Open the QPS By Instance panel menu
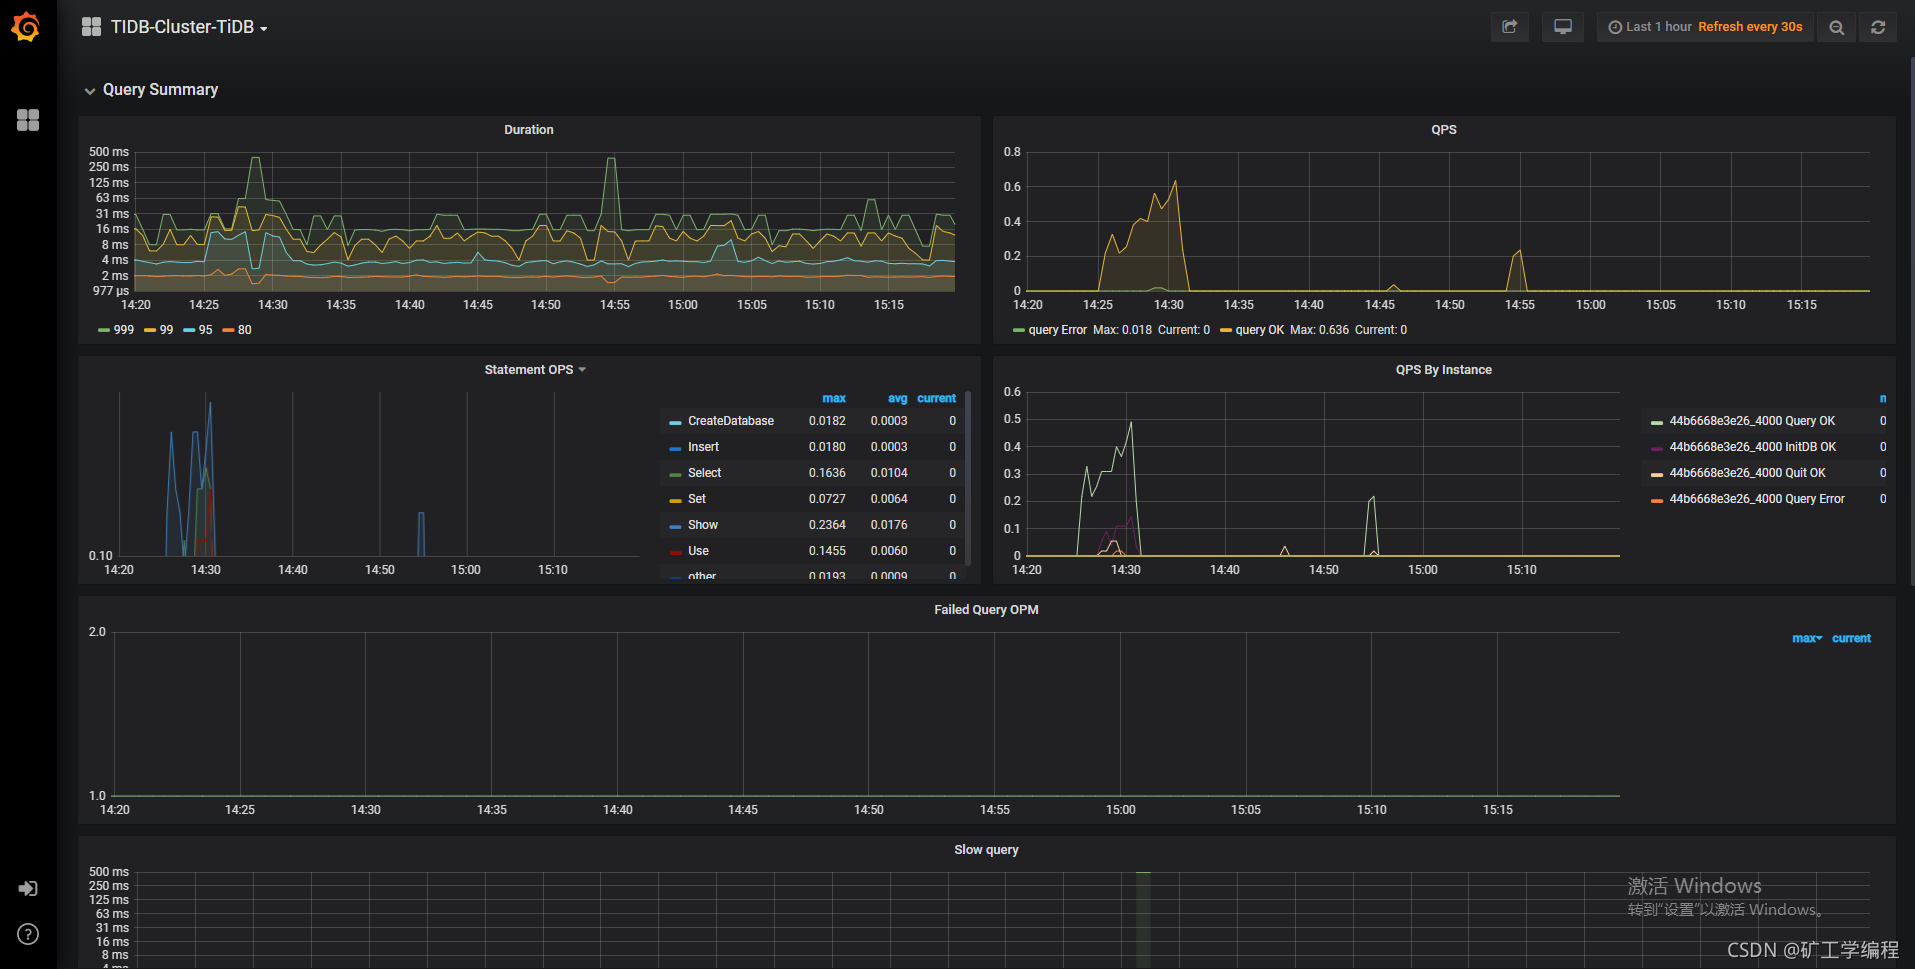1915x969 pixels. coord(1444,370)
